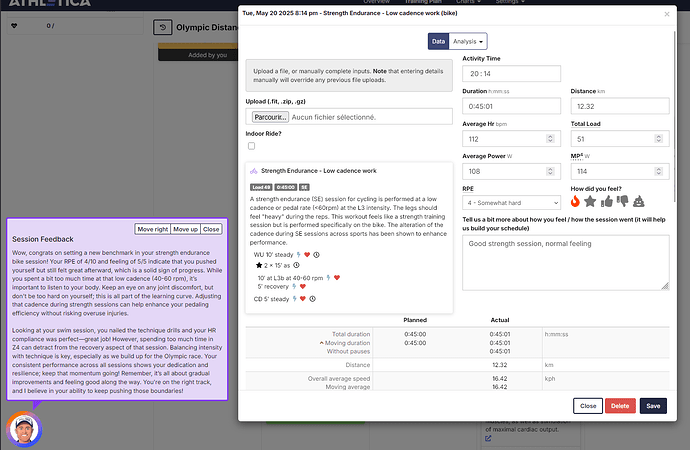Click the Total Load stepper arrows
Image resolution: width=690 pixels, height=450 pixels.
pyautogui.click(x=658, y=139)
